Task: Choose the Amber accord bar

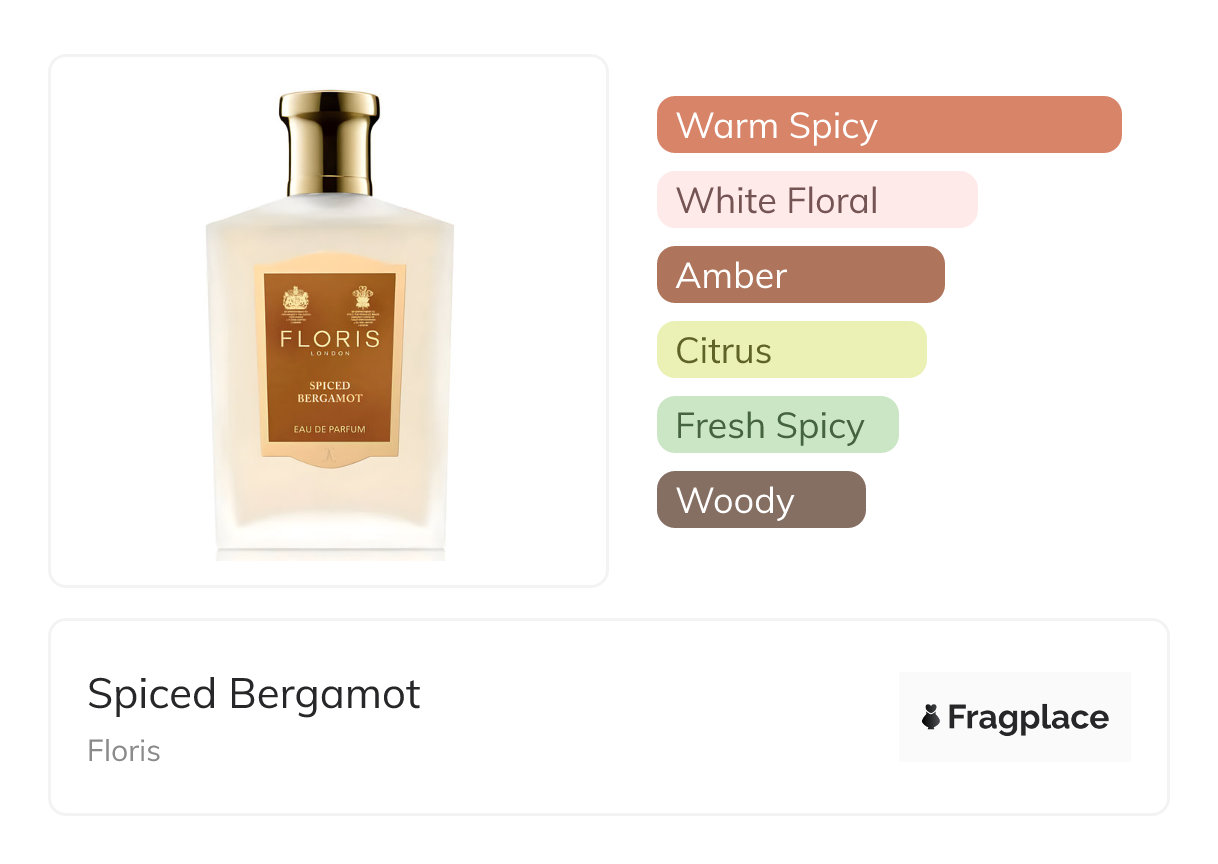Action: pyautogui.click(x=801, y=275)
